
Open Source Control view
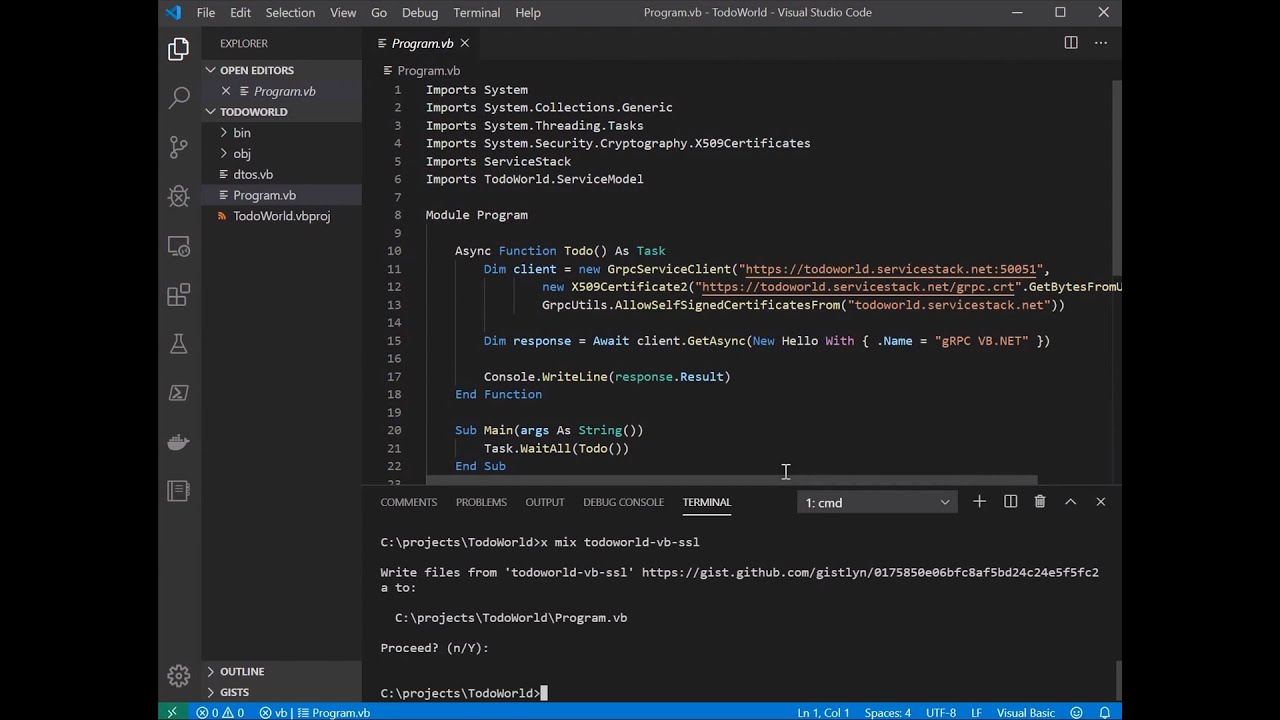pos(179,147)
